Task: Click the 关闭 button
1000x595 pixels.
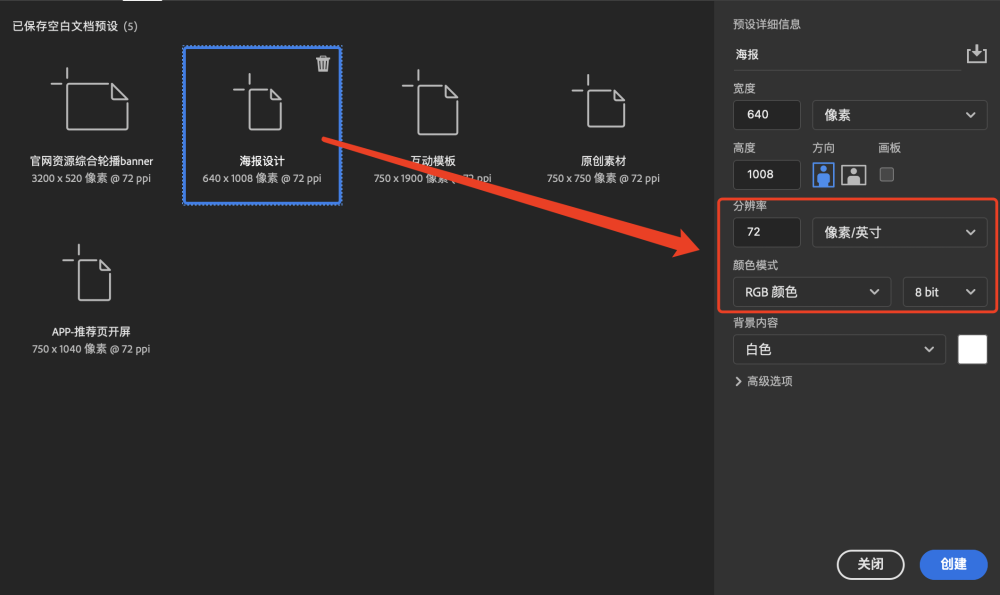Action: pyautogui.click(x=870, y=564)
